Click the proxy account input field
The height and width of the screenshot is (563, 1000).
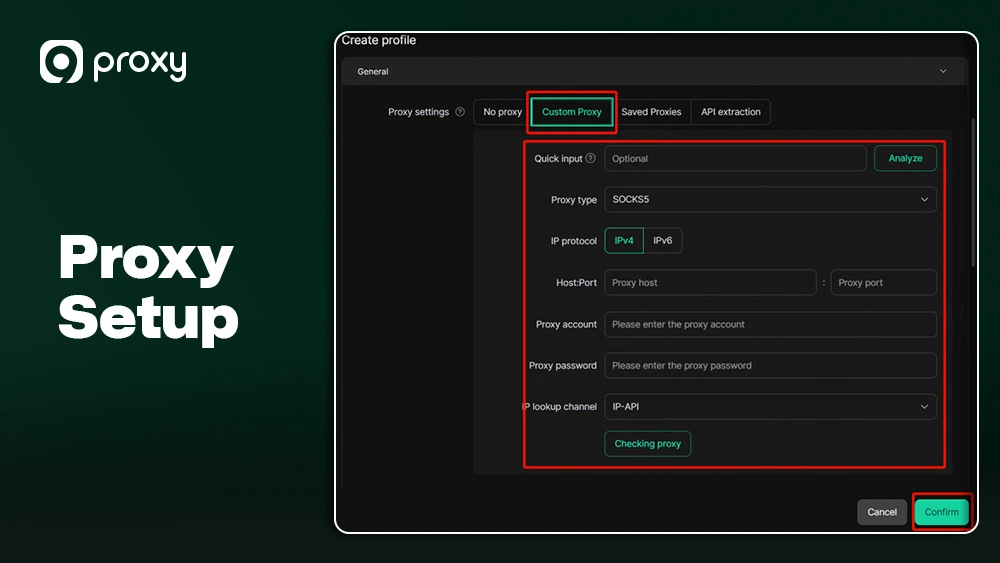pos(770,324)
